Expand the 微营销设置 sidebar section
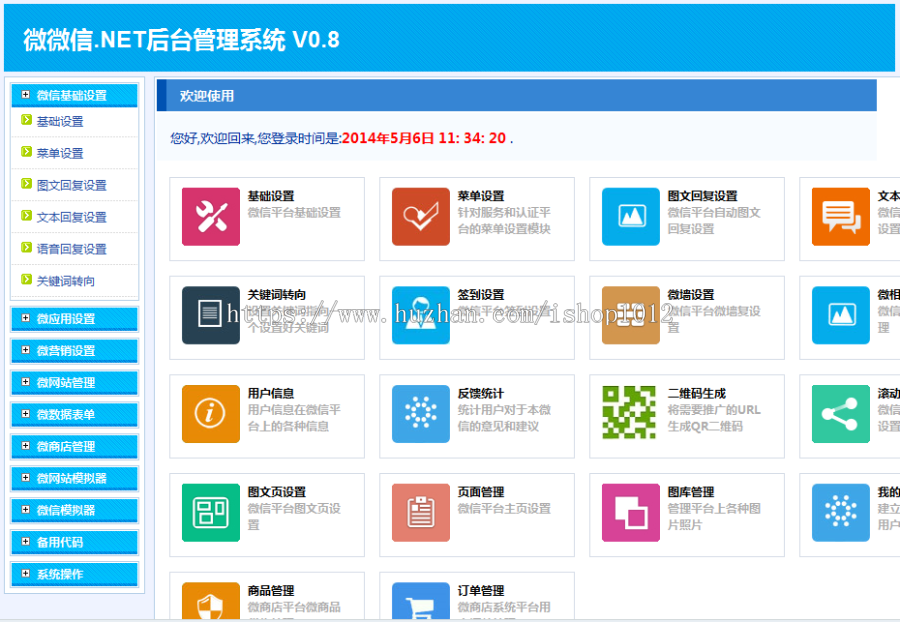The width and height of the screenshot is (900, 622). [x=72, y=350]
